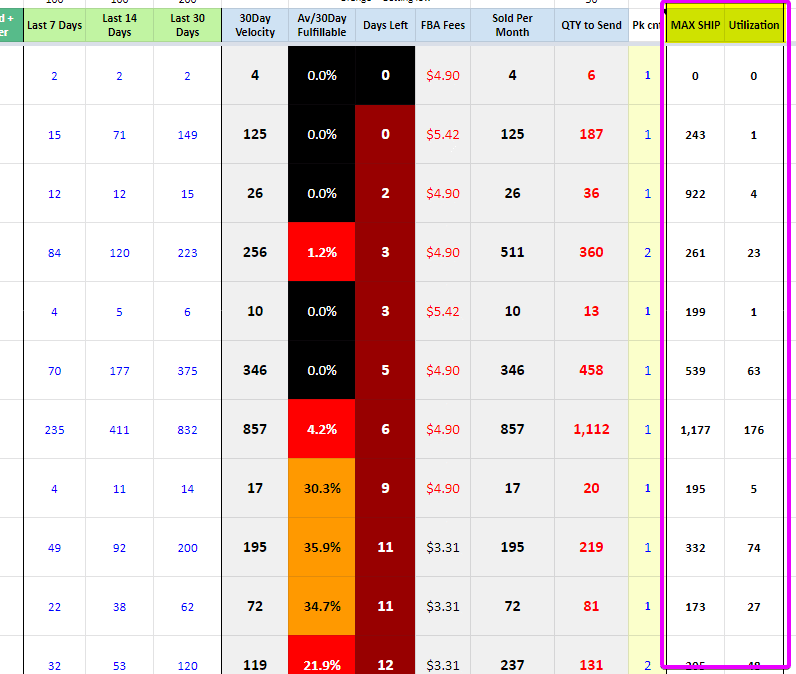Select the Days Left cell showing 5

tap(385, 370)
